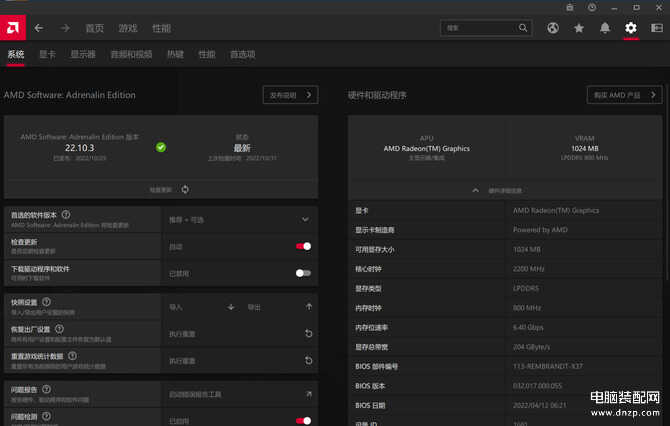670x426 pixels.
Task: Click the 检查更新 text under version card
Action: click(161, 190)
